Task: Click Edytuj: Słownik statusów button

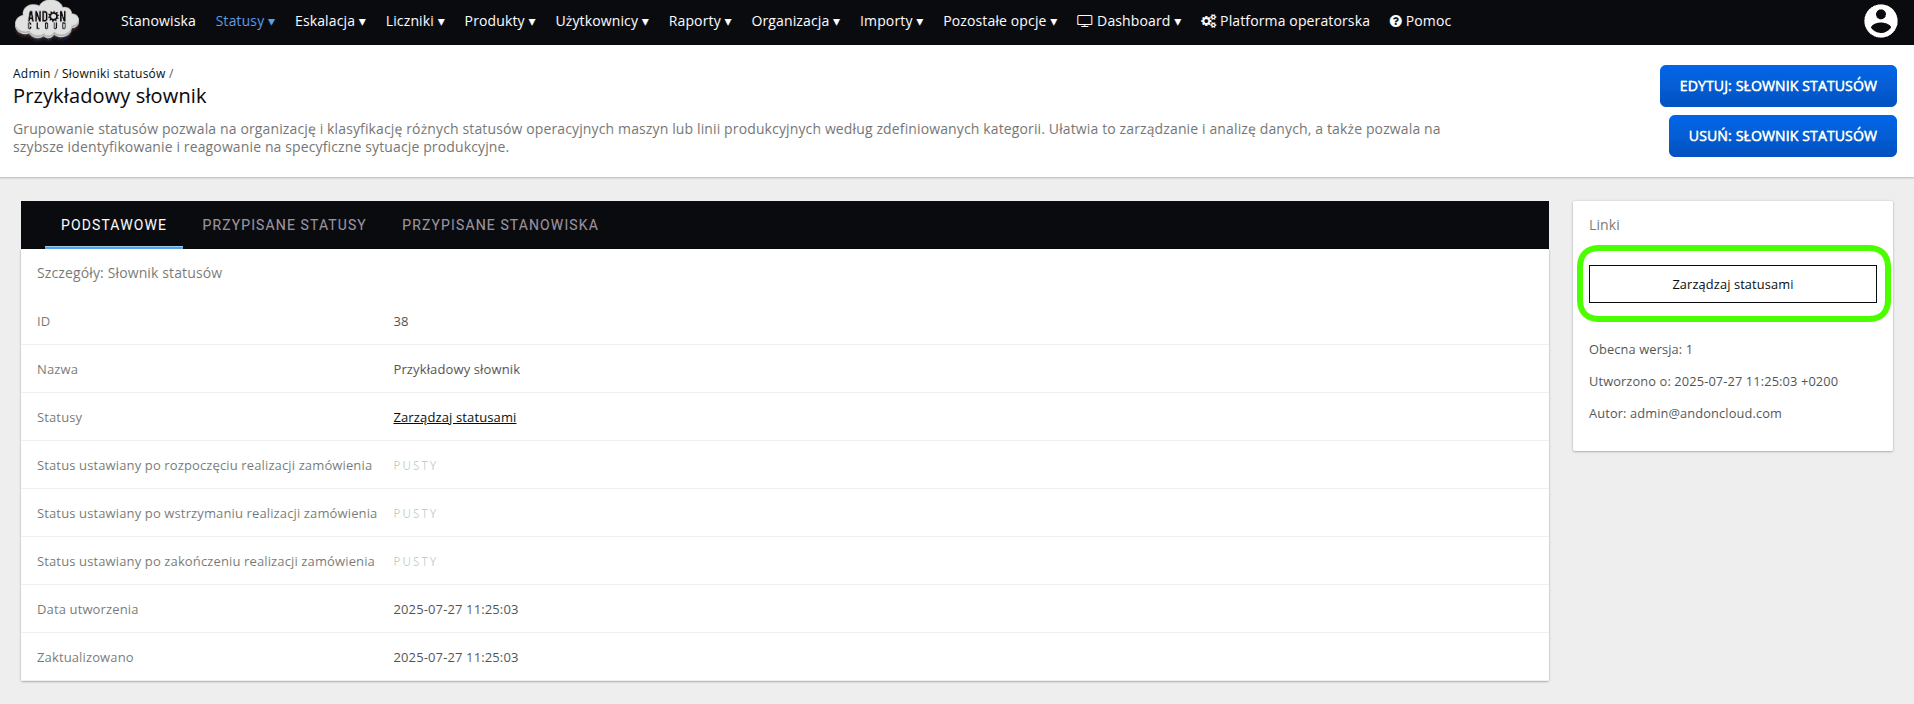Action: coord(1777,86)
